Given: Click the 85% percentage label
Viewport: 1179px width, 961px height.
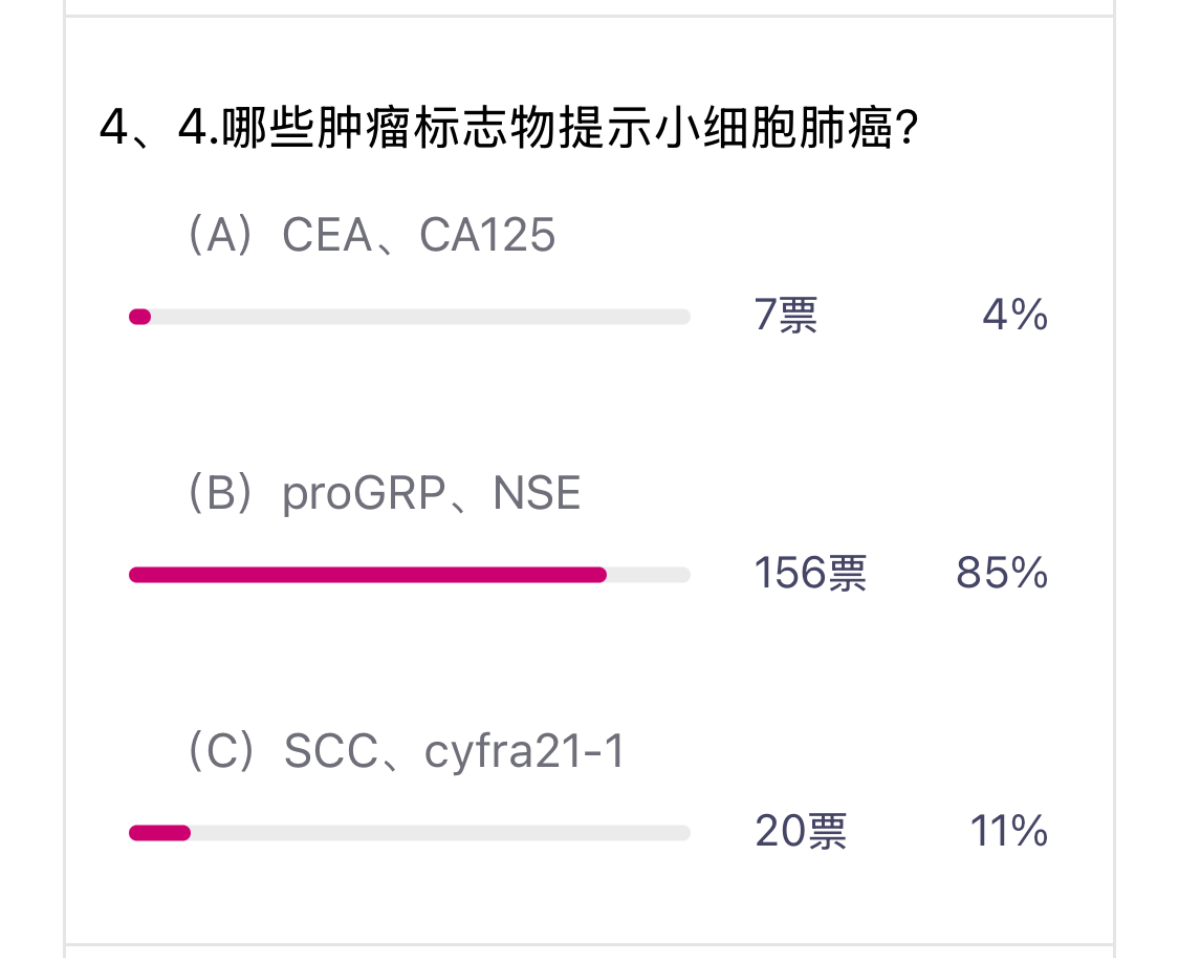Looking at the screenshot, I should click(x=1002, y=575).
